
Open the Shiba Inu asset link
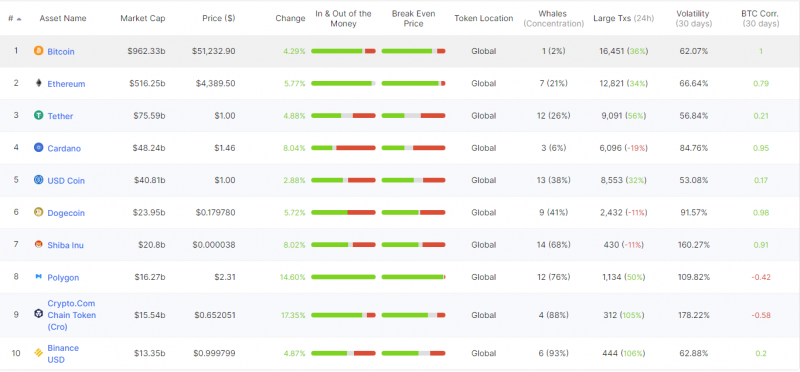point(65,245)
